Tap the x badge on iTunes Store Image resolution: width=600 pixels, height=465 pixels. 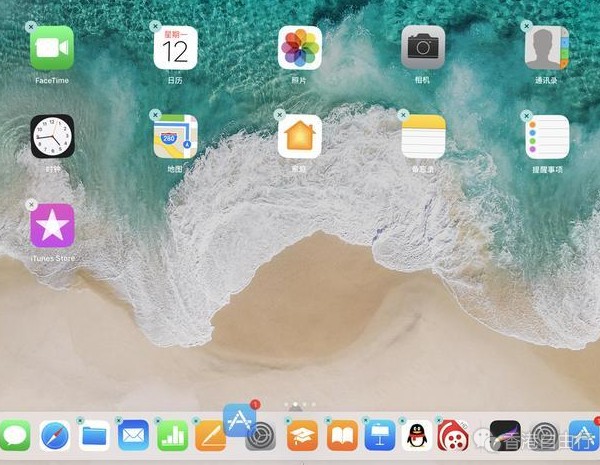pyautogui.click(x=31, y=205)
